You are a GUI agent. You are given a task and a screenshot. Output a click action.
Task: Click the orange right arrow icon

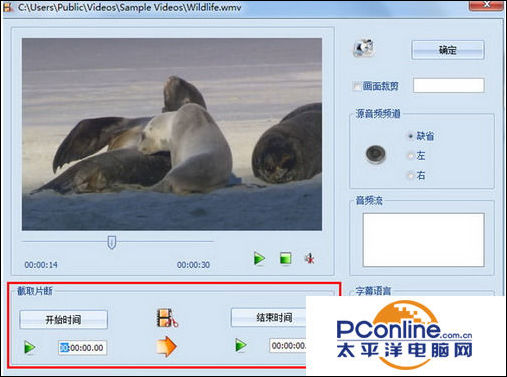coord(166,347)
